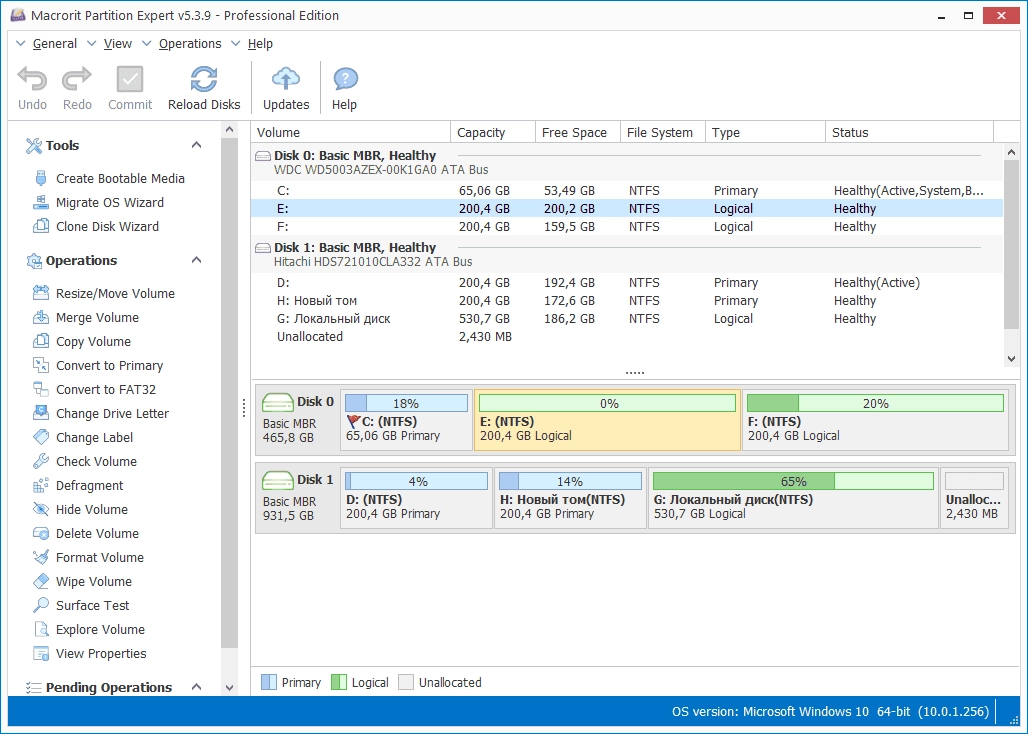Select the Unallocated block on Disk 1

tap(974, 498)
